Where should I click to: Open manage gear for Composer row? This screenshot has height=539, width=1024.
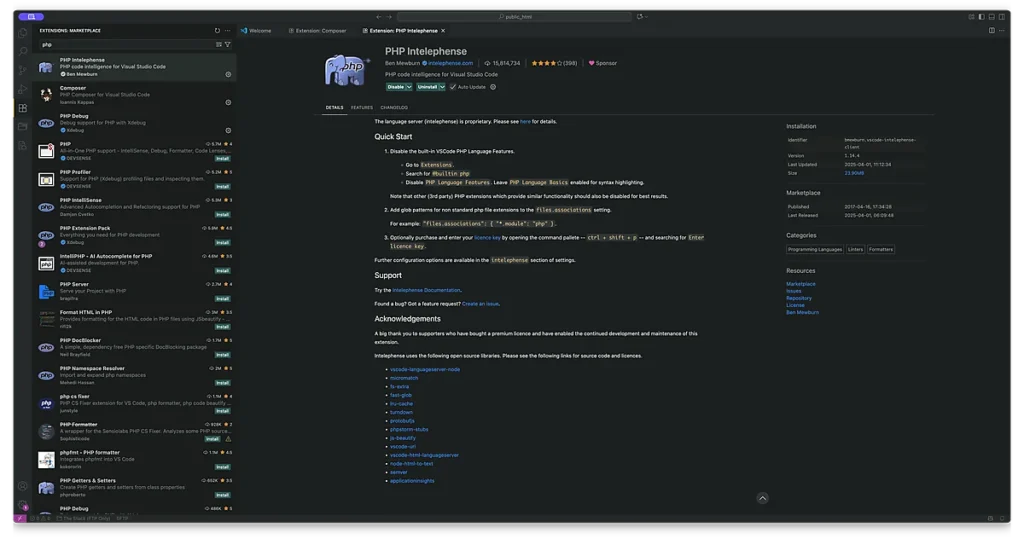[x=228, y=103]
